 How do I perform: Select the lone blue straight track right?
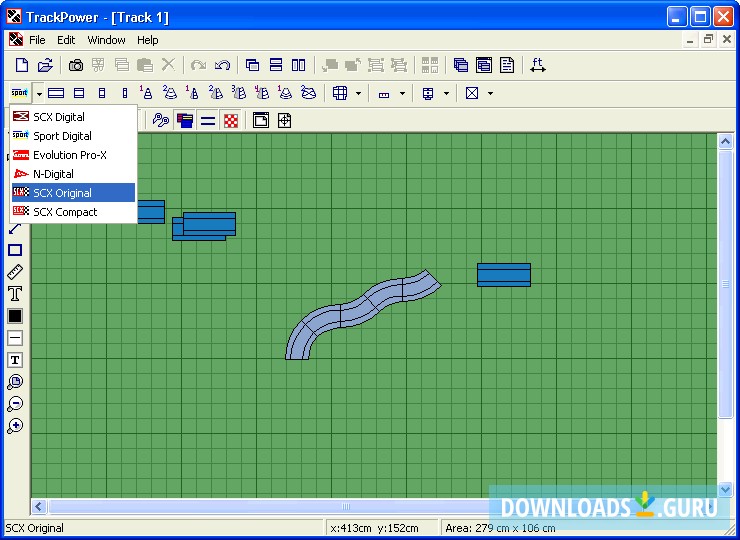pos(504,275)
